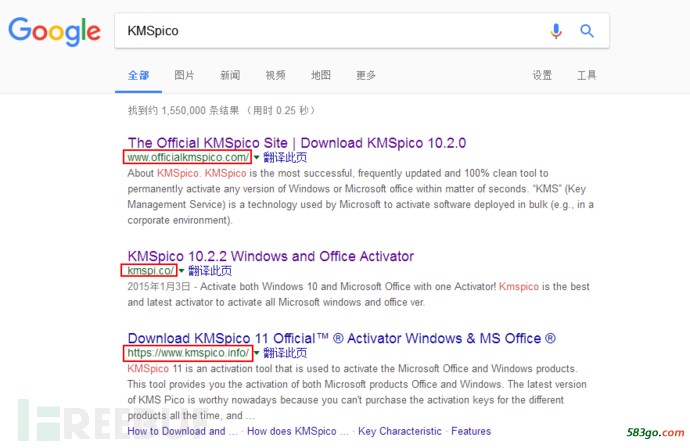This screenshot has height=448, width=690.
Task: Open the 更多 menu
Action: pyautogui.click(x=366, y=75)
